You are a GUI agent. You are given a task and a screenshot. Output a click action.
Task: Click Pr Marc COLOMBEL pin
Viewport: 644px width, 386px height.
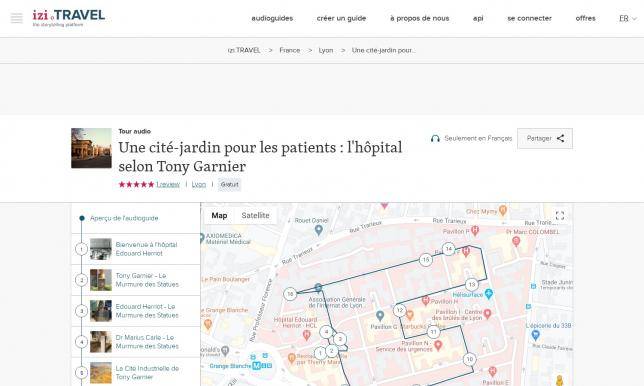point(516,241)
